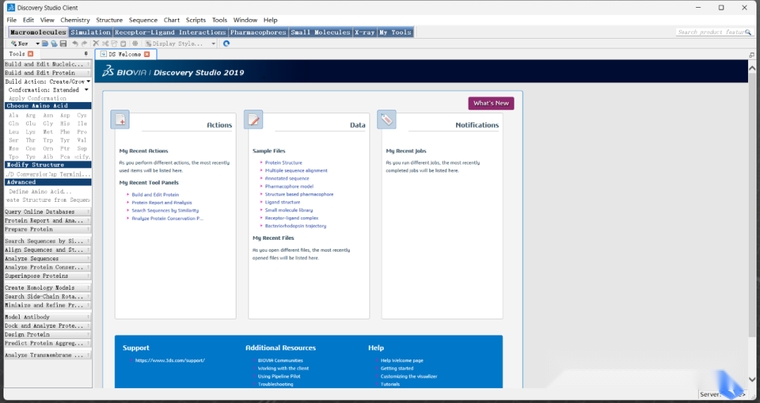The height and width of the screenshot is (403, 760).
Task: Close the Tools panel with red X
Action: (x=31, y=54)
